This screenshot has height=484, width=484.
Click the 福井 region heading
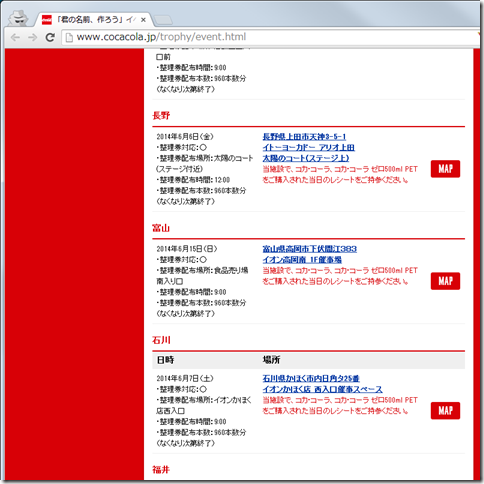pyautogui.click(x=161, y=470)
